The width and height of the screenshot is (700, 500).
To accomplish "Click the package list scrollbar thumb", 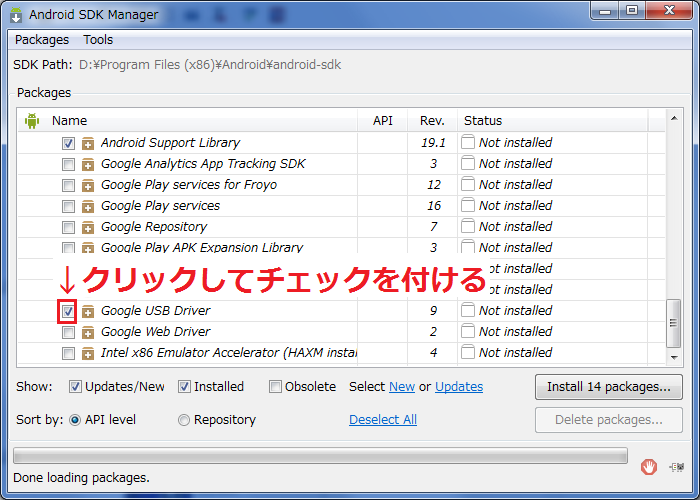I will (x=674, y=323).
